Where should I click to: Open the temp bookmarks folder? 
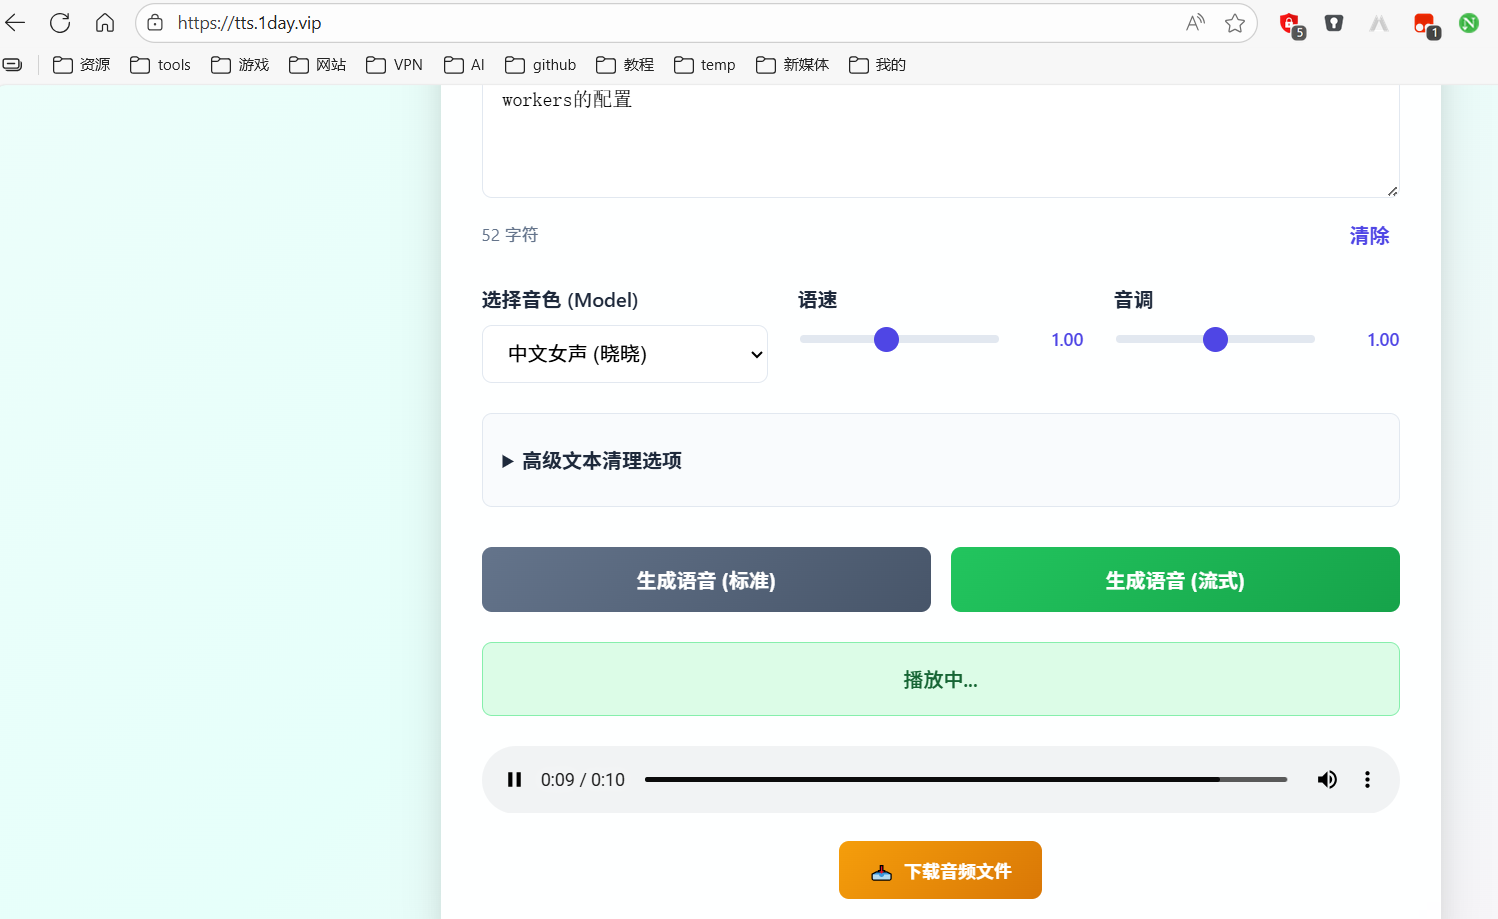click(704, 65)
